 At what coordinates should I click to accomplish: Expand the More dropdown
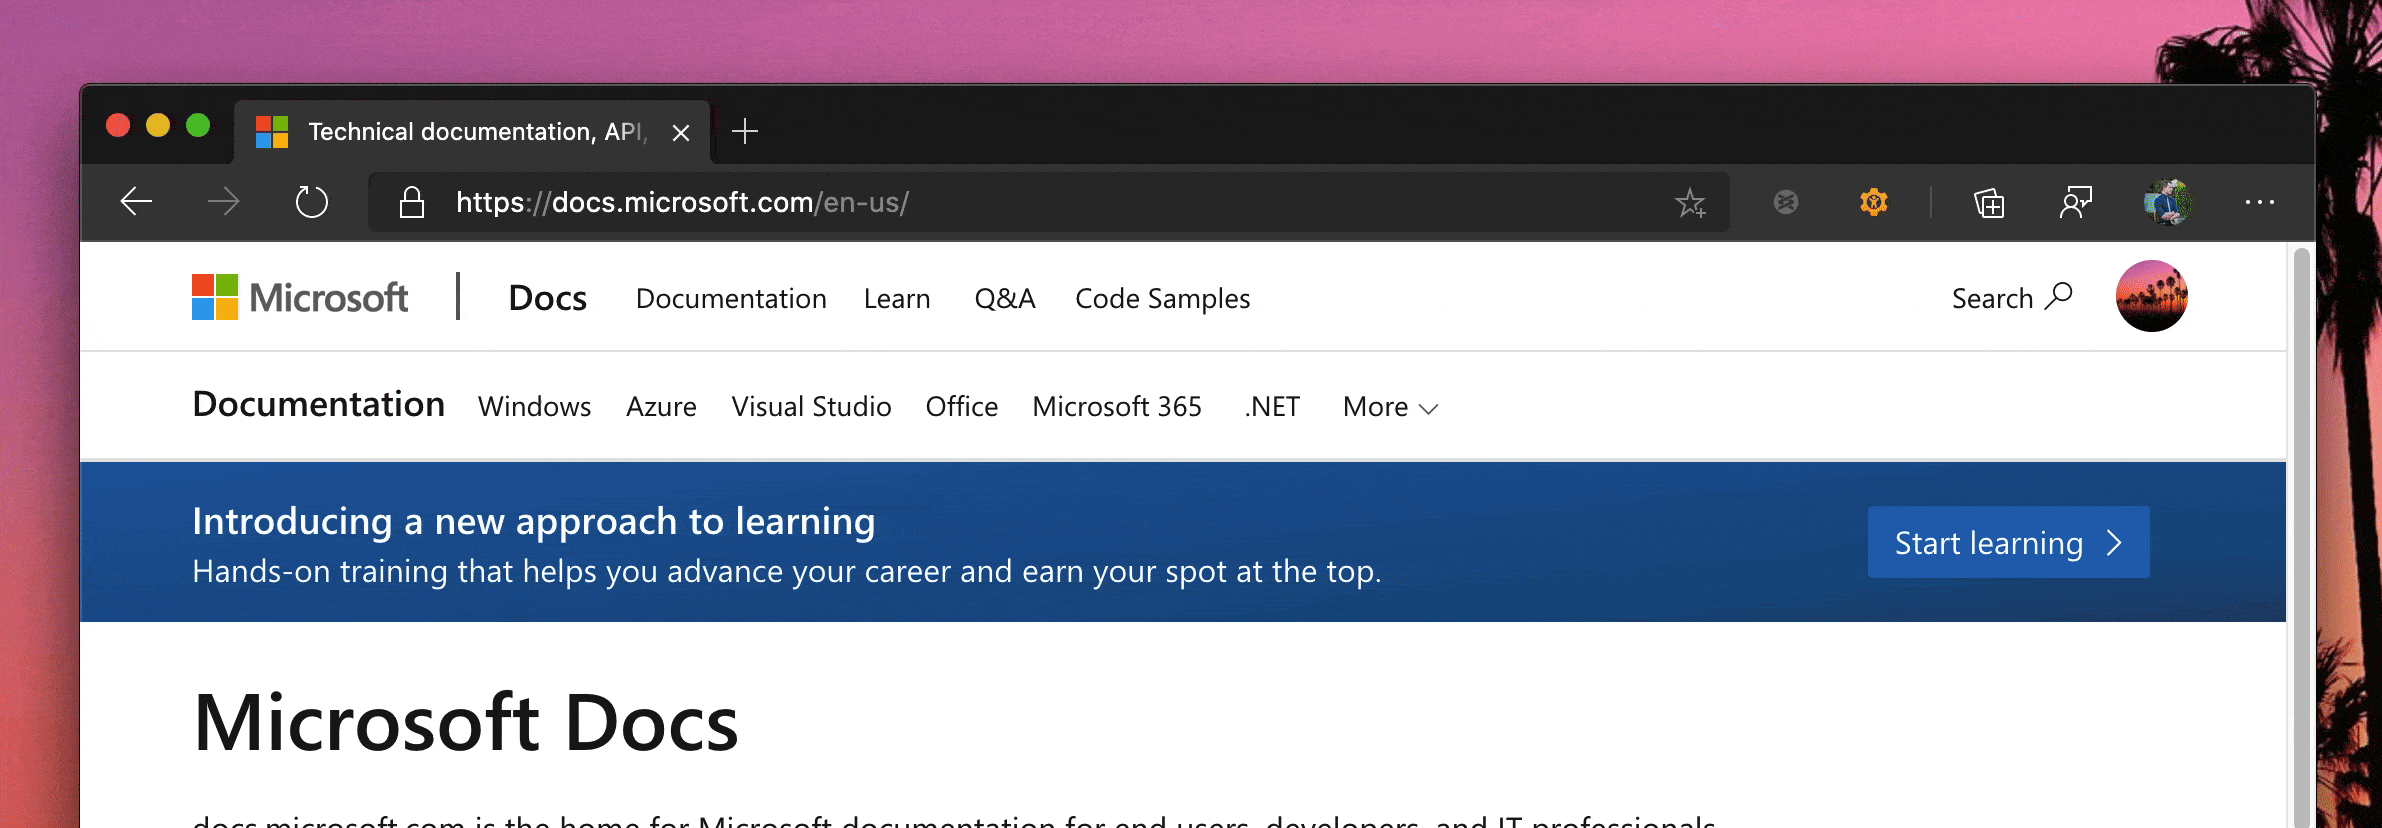[x=1390, y=407]
